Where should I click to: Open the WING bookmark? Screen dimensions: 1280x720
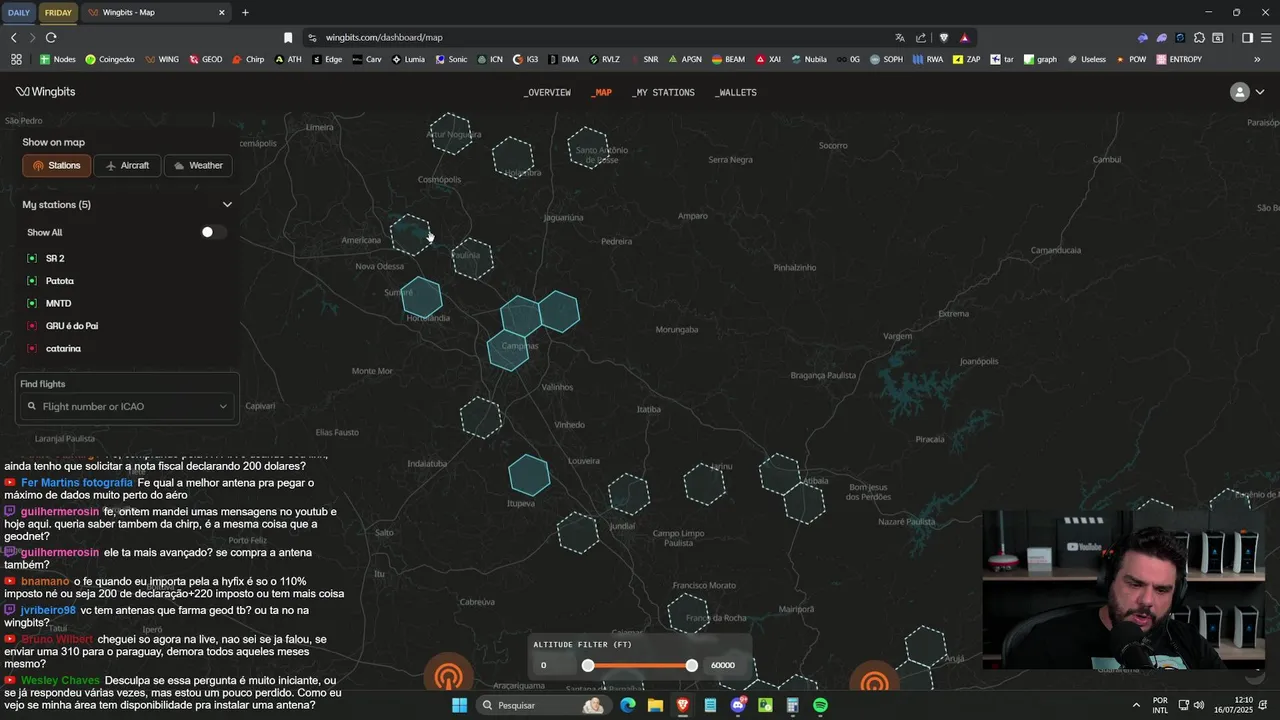pyautogui.click(x=162, y=59)
